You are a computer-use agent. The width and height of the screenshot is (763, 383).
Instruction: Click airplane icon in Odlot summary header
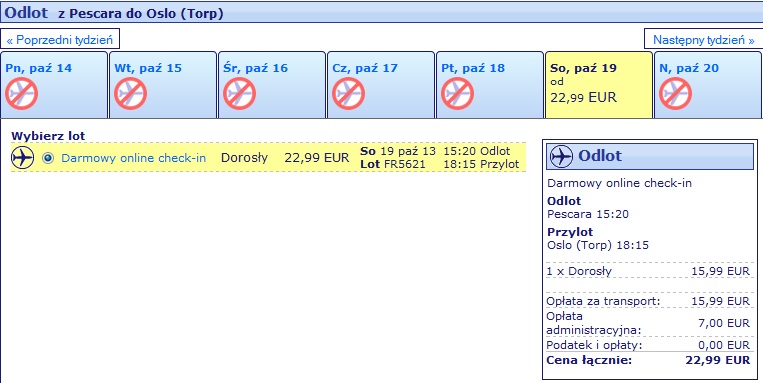tap(561, 156)
